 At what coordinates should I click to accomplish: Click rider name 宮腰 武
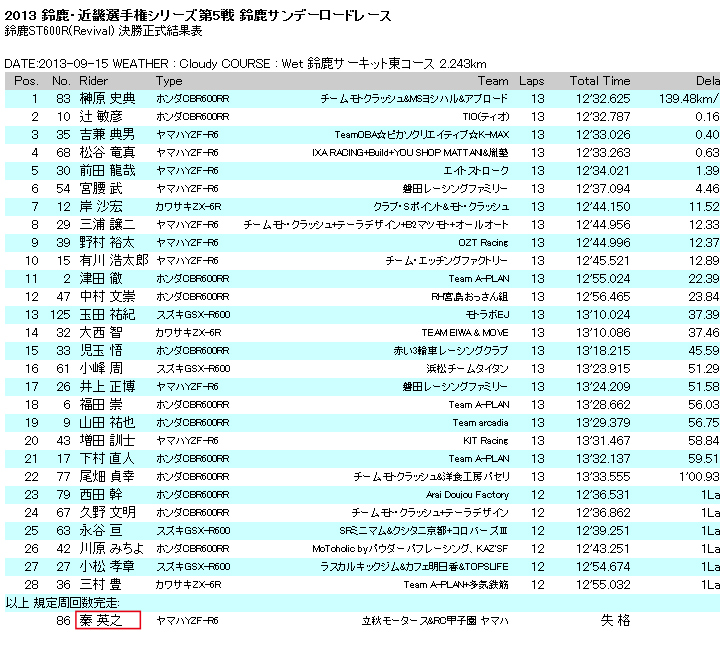pyautogui.click(x=101, y=188)
